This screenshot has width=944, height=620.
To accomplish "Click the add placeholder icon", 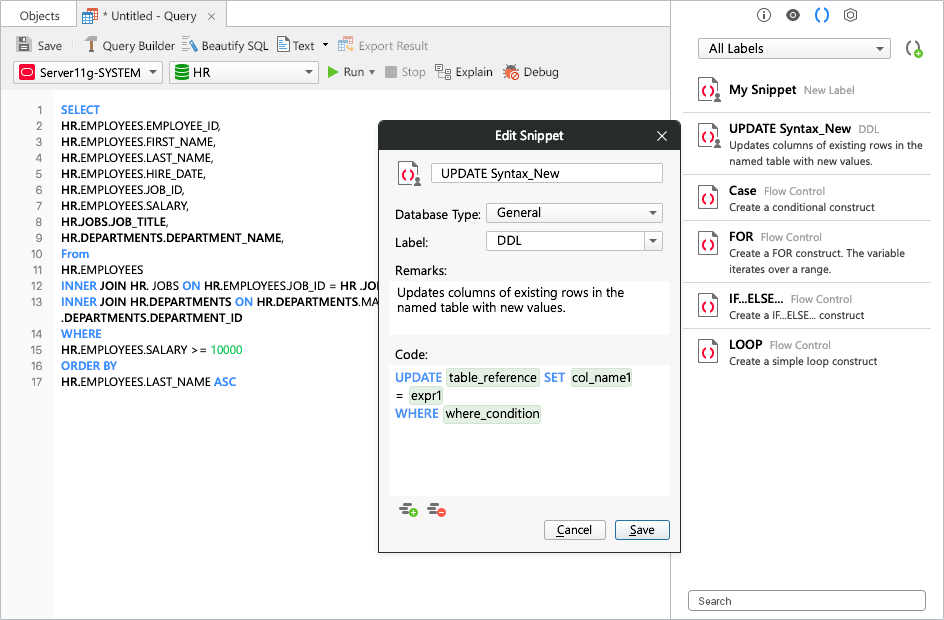I will click(x=408, y=510).
